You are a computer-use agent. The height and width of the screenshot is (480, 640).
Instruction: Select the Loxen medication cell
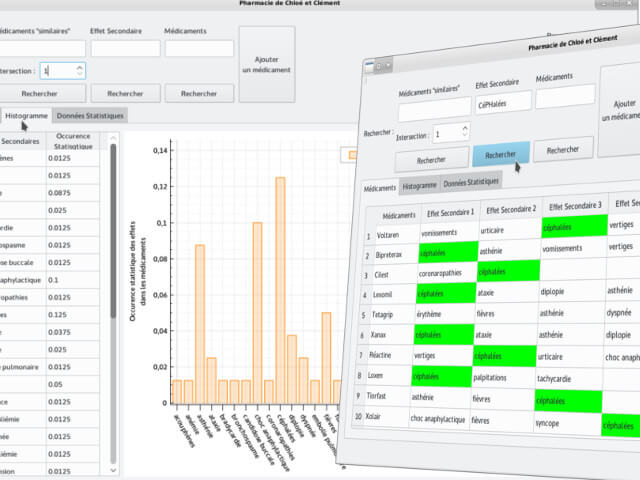tap(387, 375)
